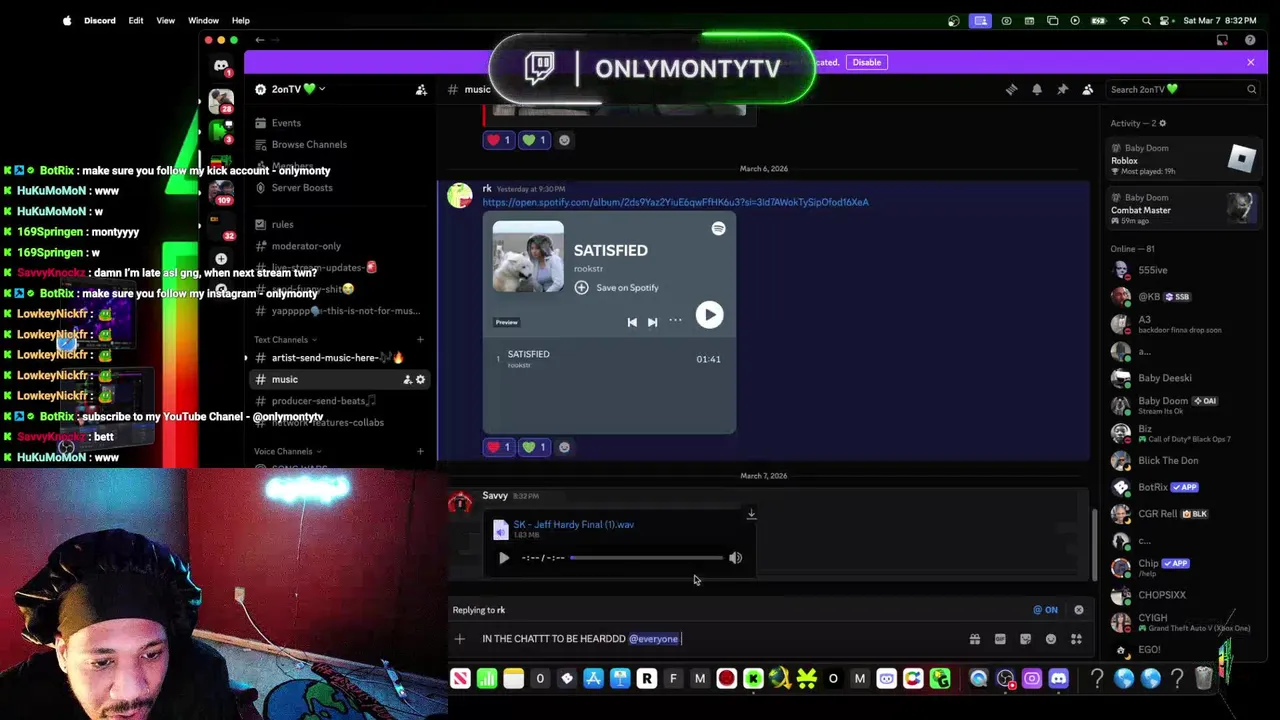Image resolution: width=1280 pixels, height=720 pixels.
Task: Open Server Boosts
Action: [338, 187]
